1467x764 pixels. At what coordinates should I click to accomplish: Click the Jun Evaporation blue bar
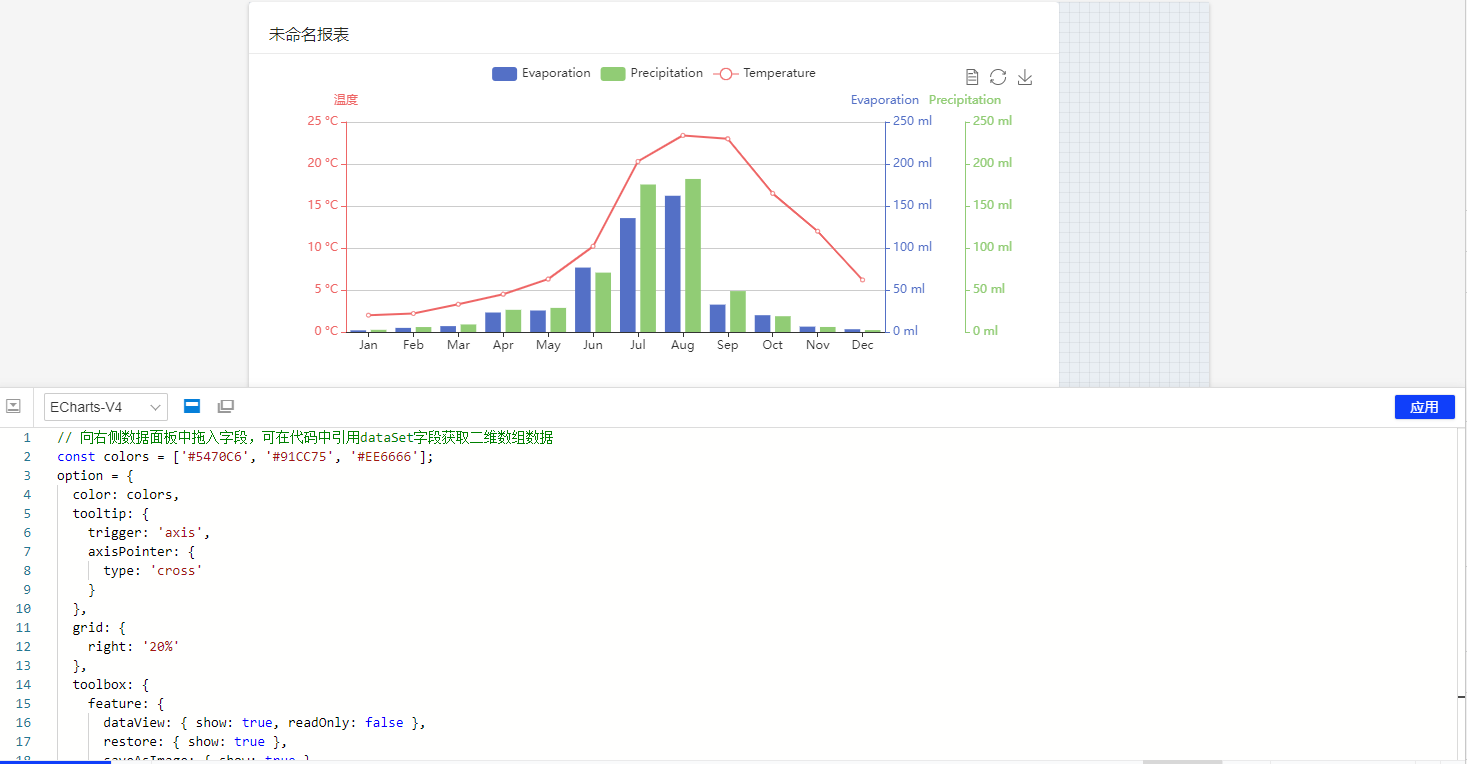(x=583, y=300)
